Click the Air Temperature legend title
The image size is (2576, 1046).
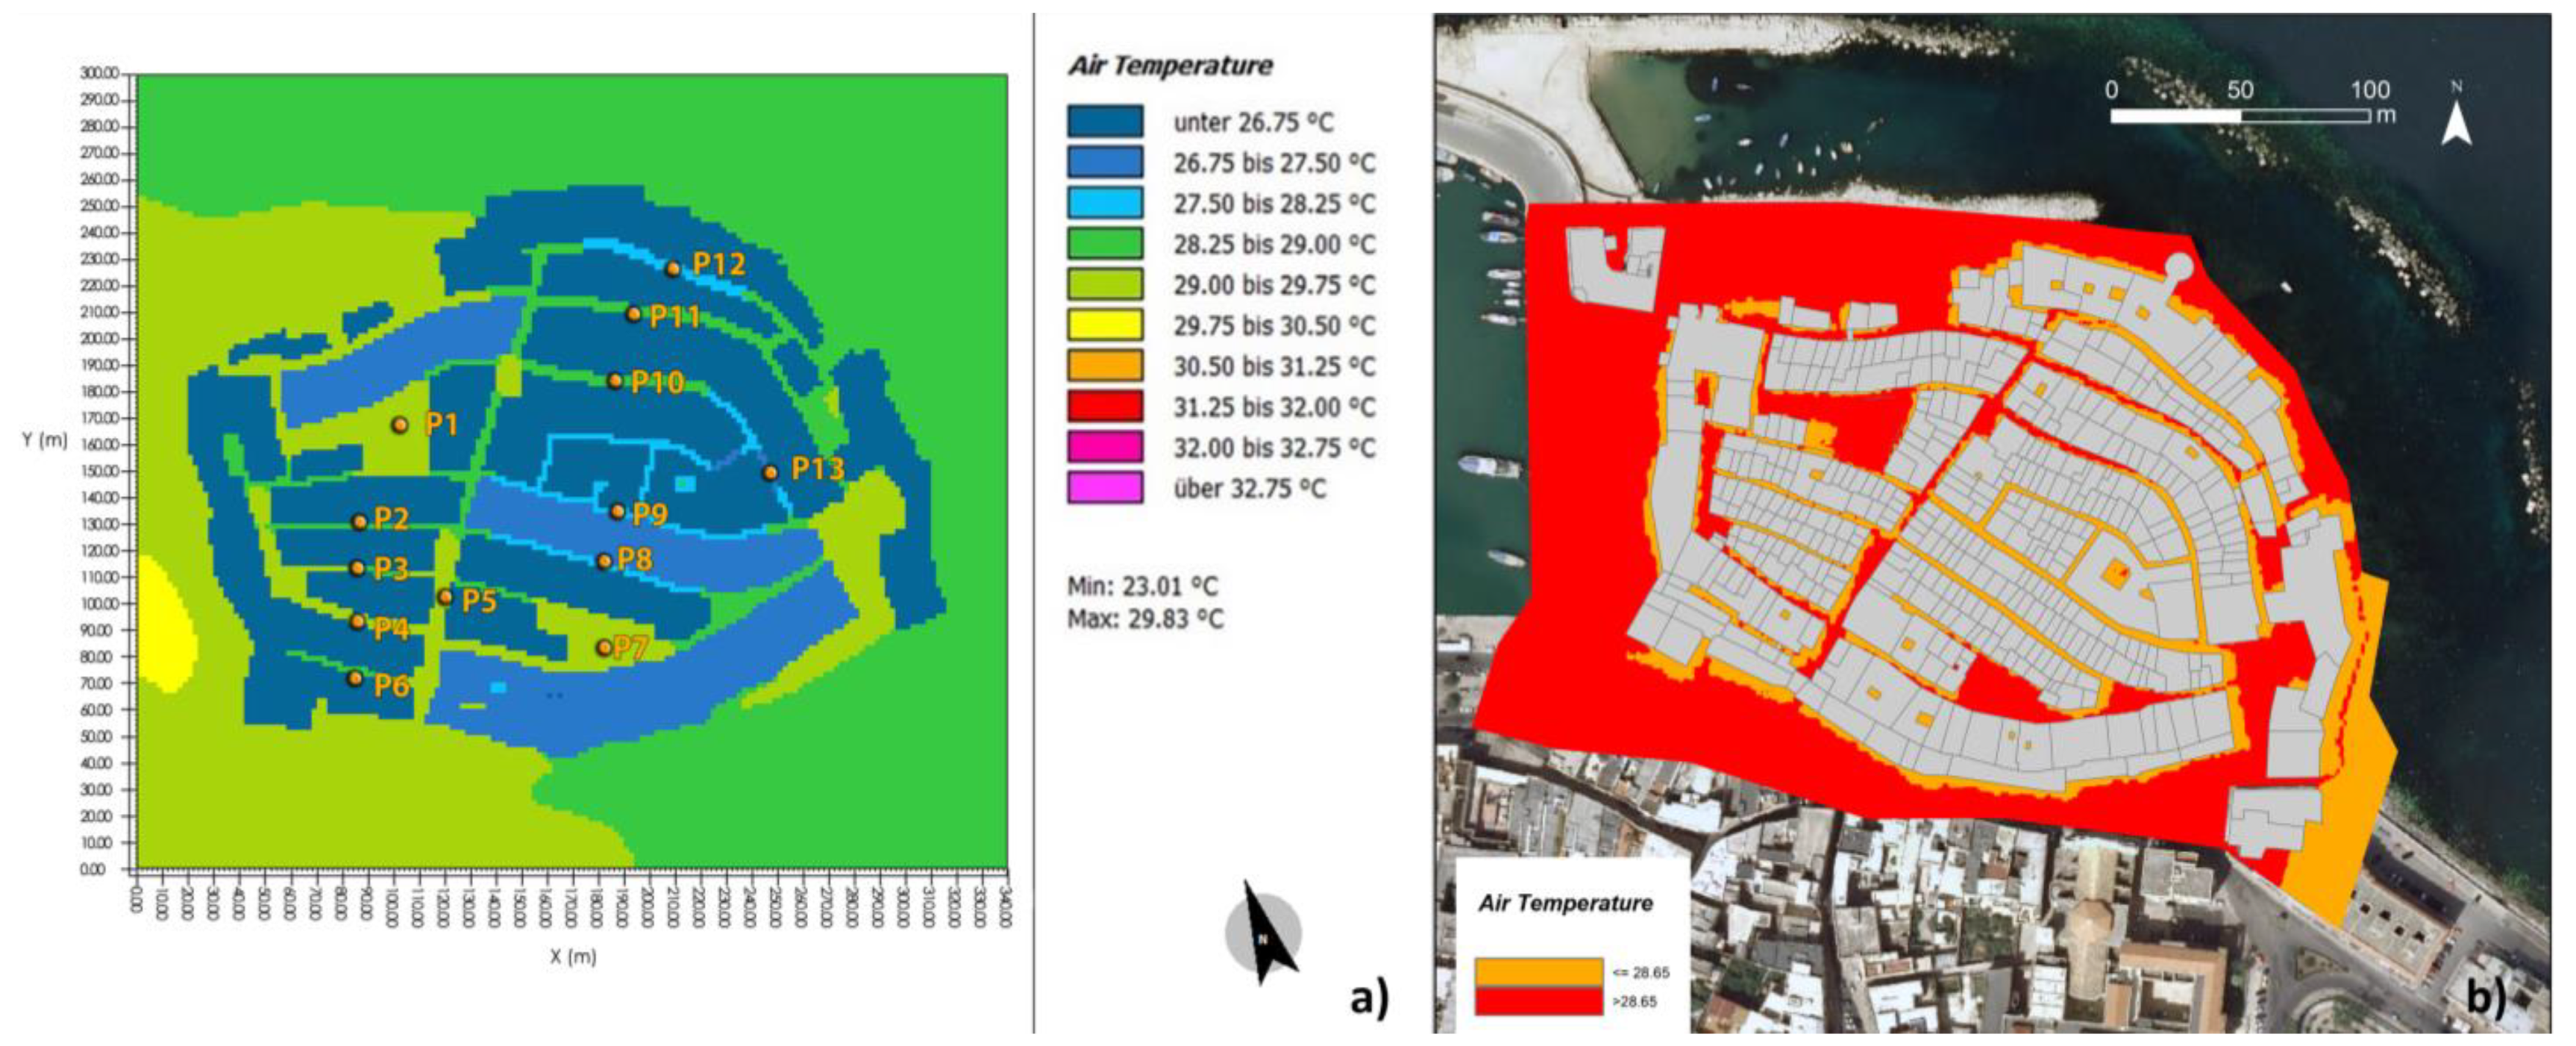[1170, 66]
